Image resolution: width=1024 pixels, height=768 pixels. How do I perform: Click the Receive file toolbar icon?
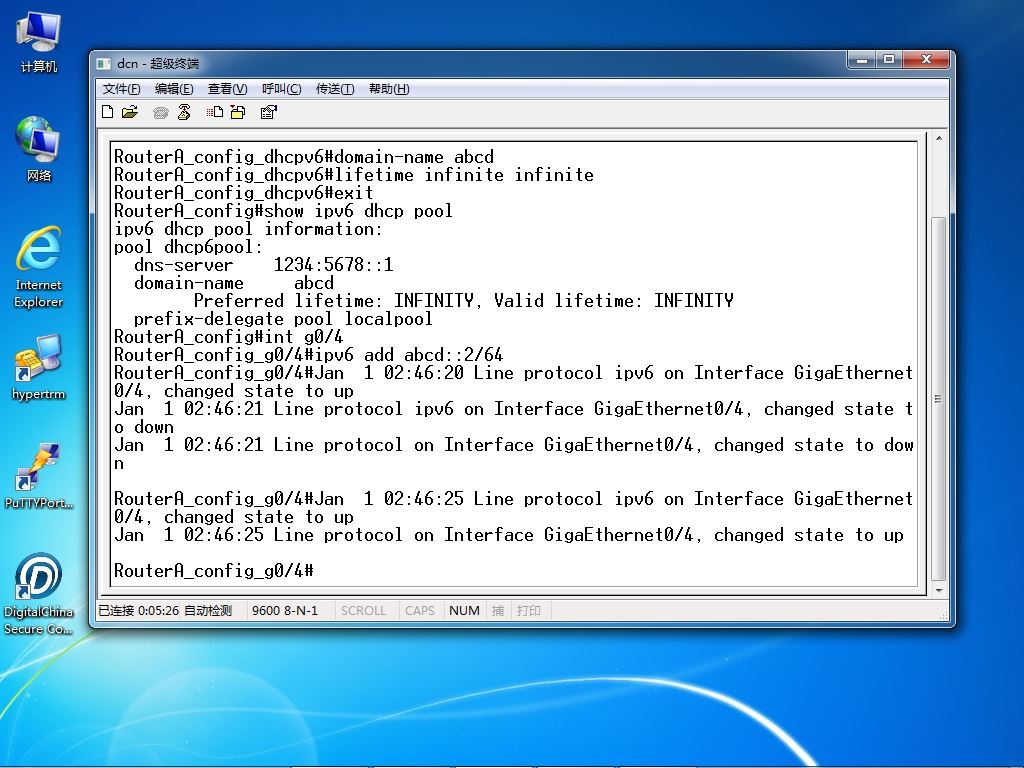pyautogui.click(x=238, y=112)
